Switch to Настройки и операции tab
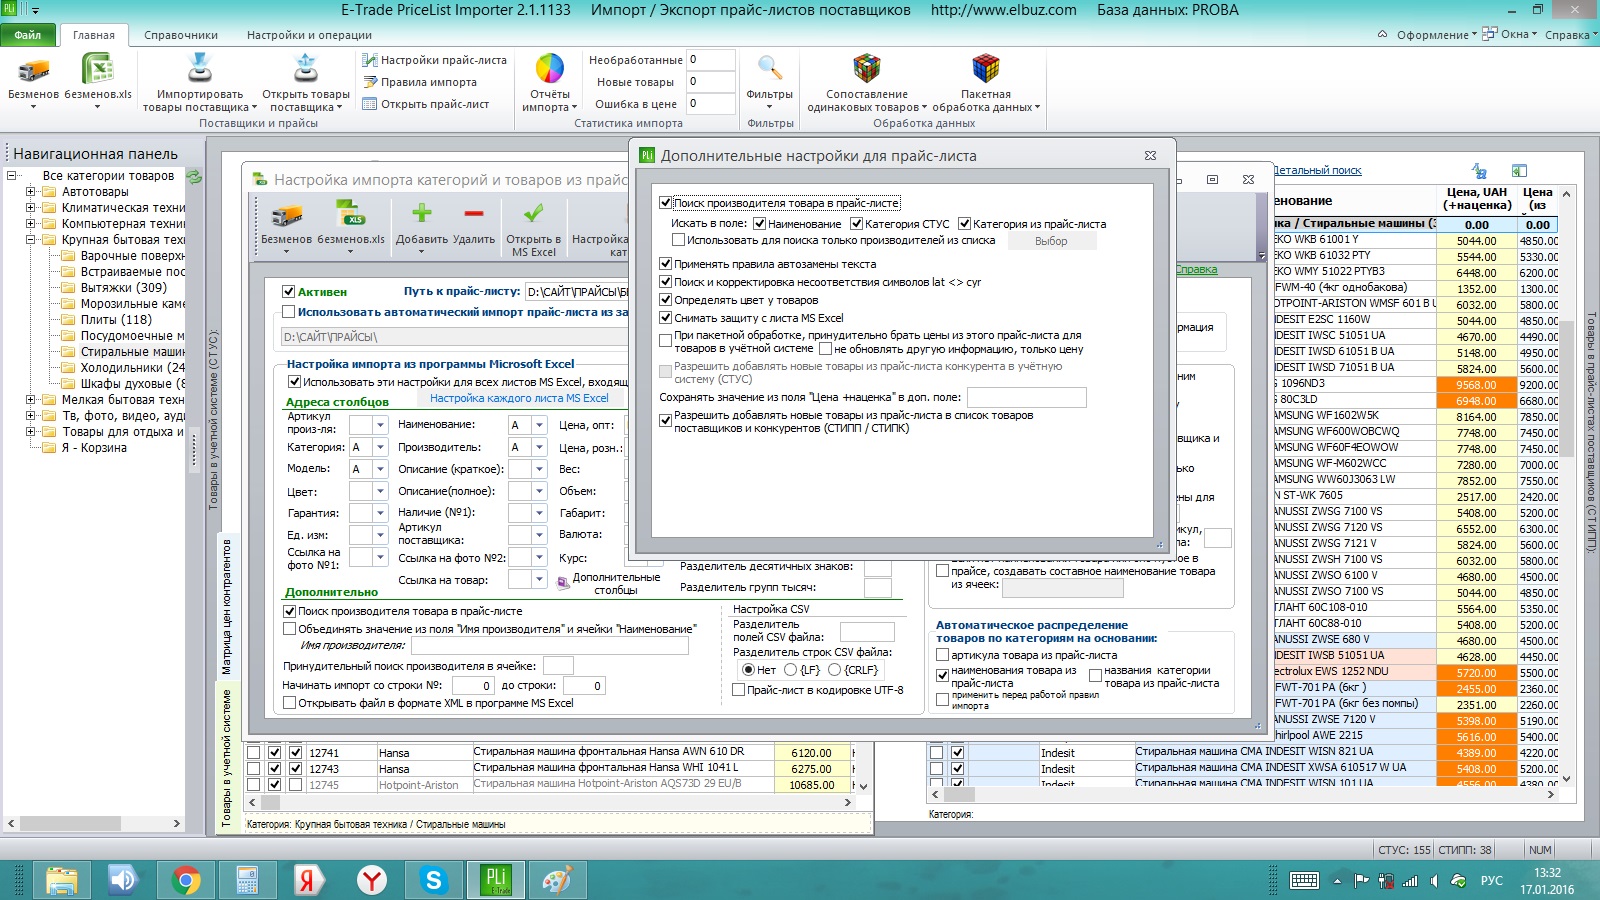Image resolution: width=1600 pixels, height=900 pixels. tap(309, 35)
